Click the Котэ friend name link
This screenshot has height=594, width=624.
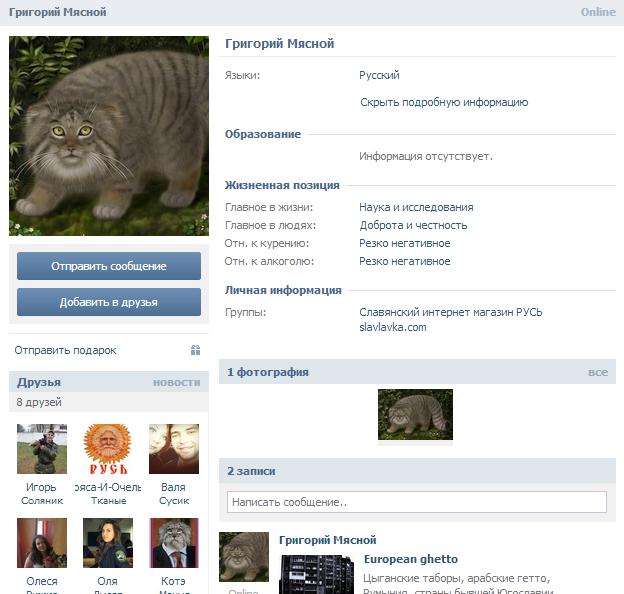(x=173, y=581)
